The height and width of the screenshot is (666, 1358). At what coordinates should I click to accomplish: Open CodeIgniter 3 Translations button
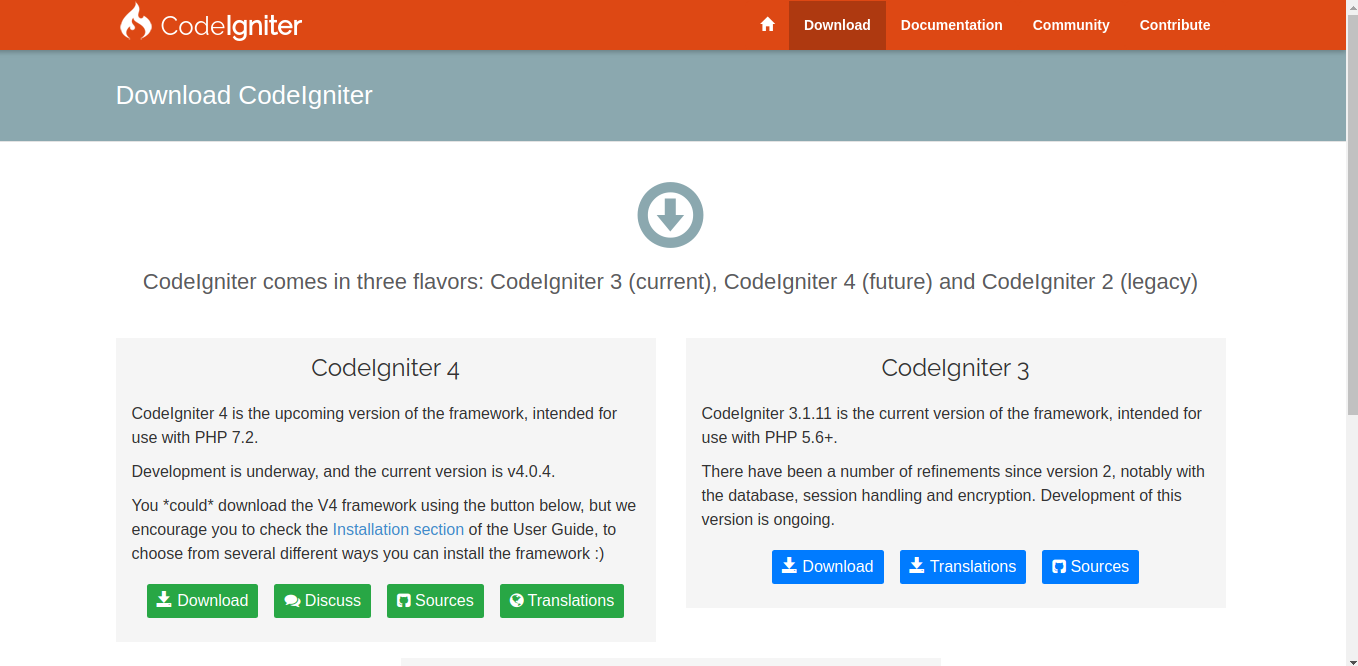tap(963, 567)
